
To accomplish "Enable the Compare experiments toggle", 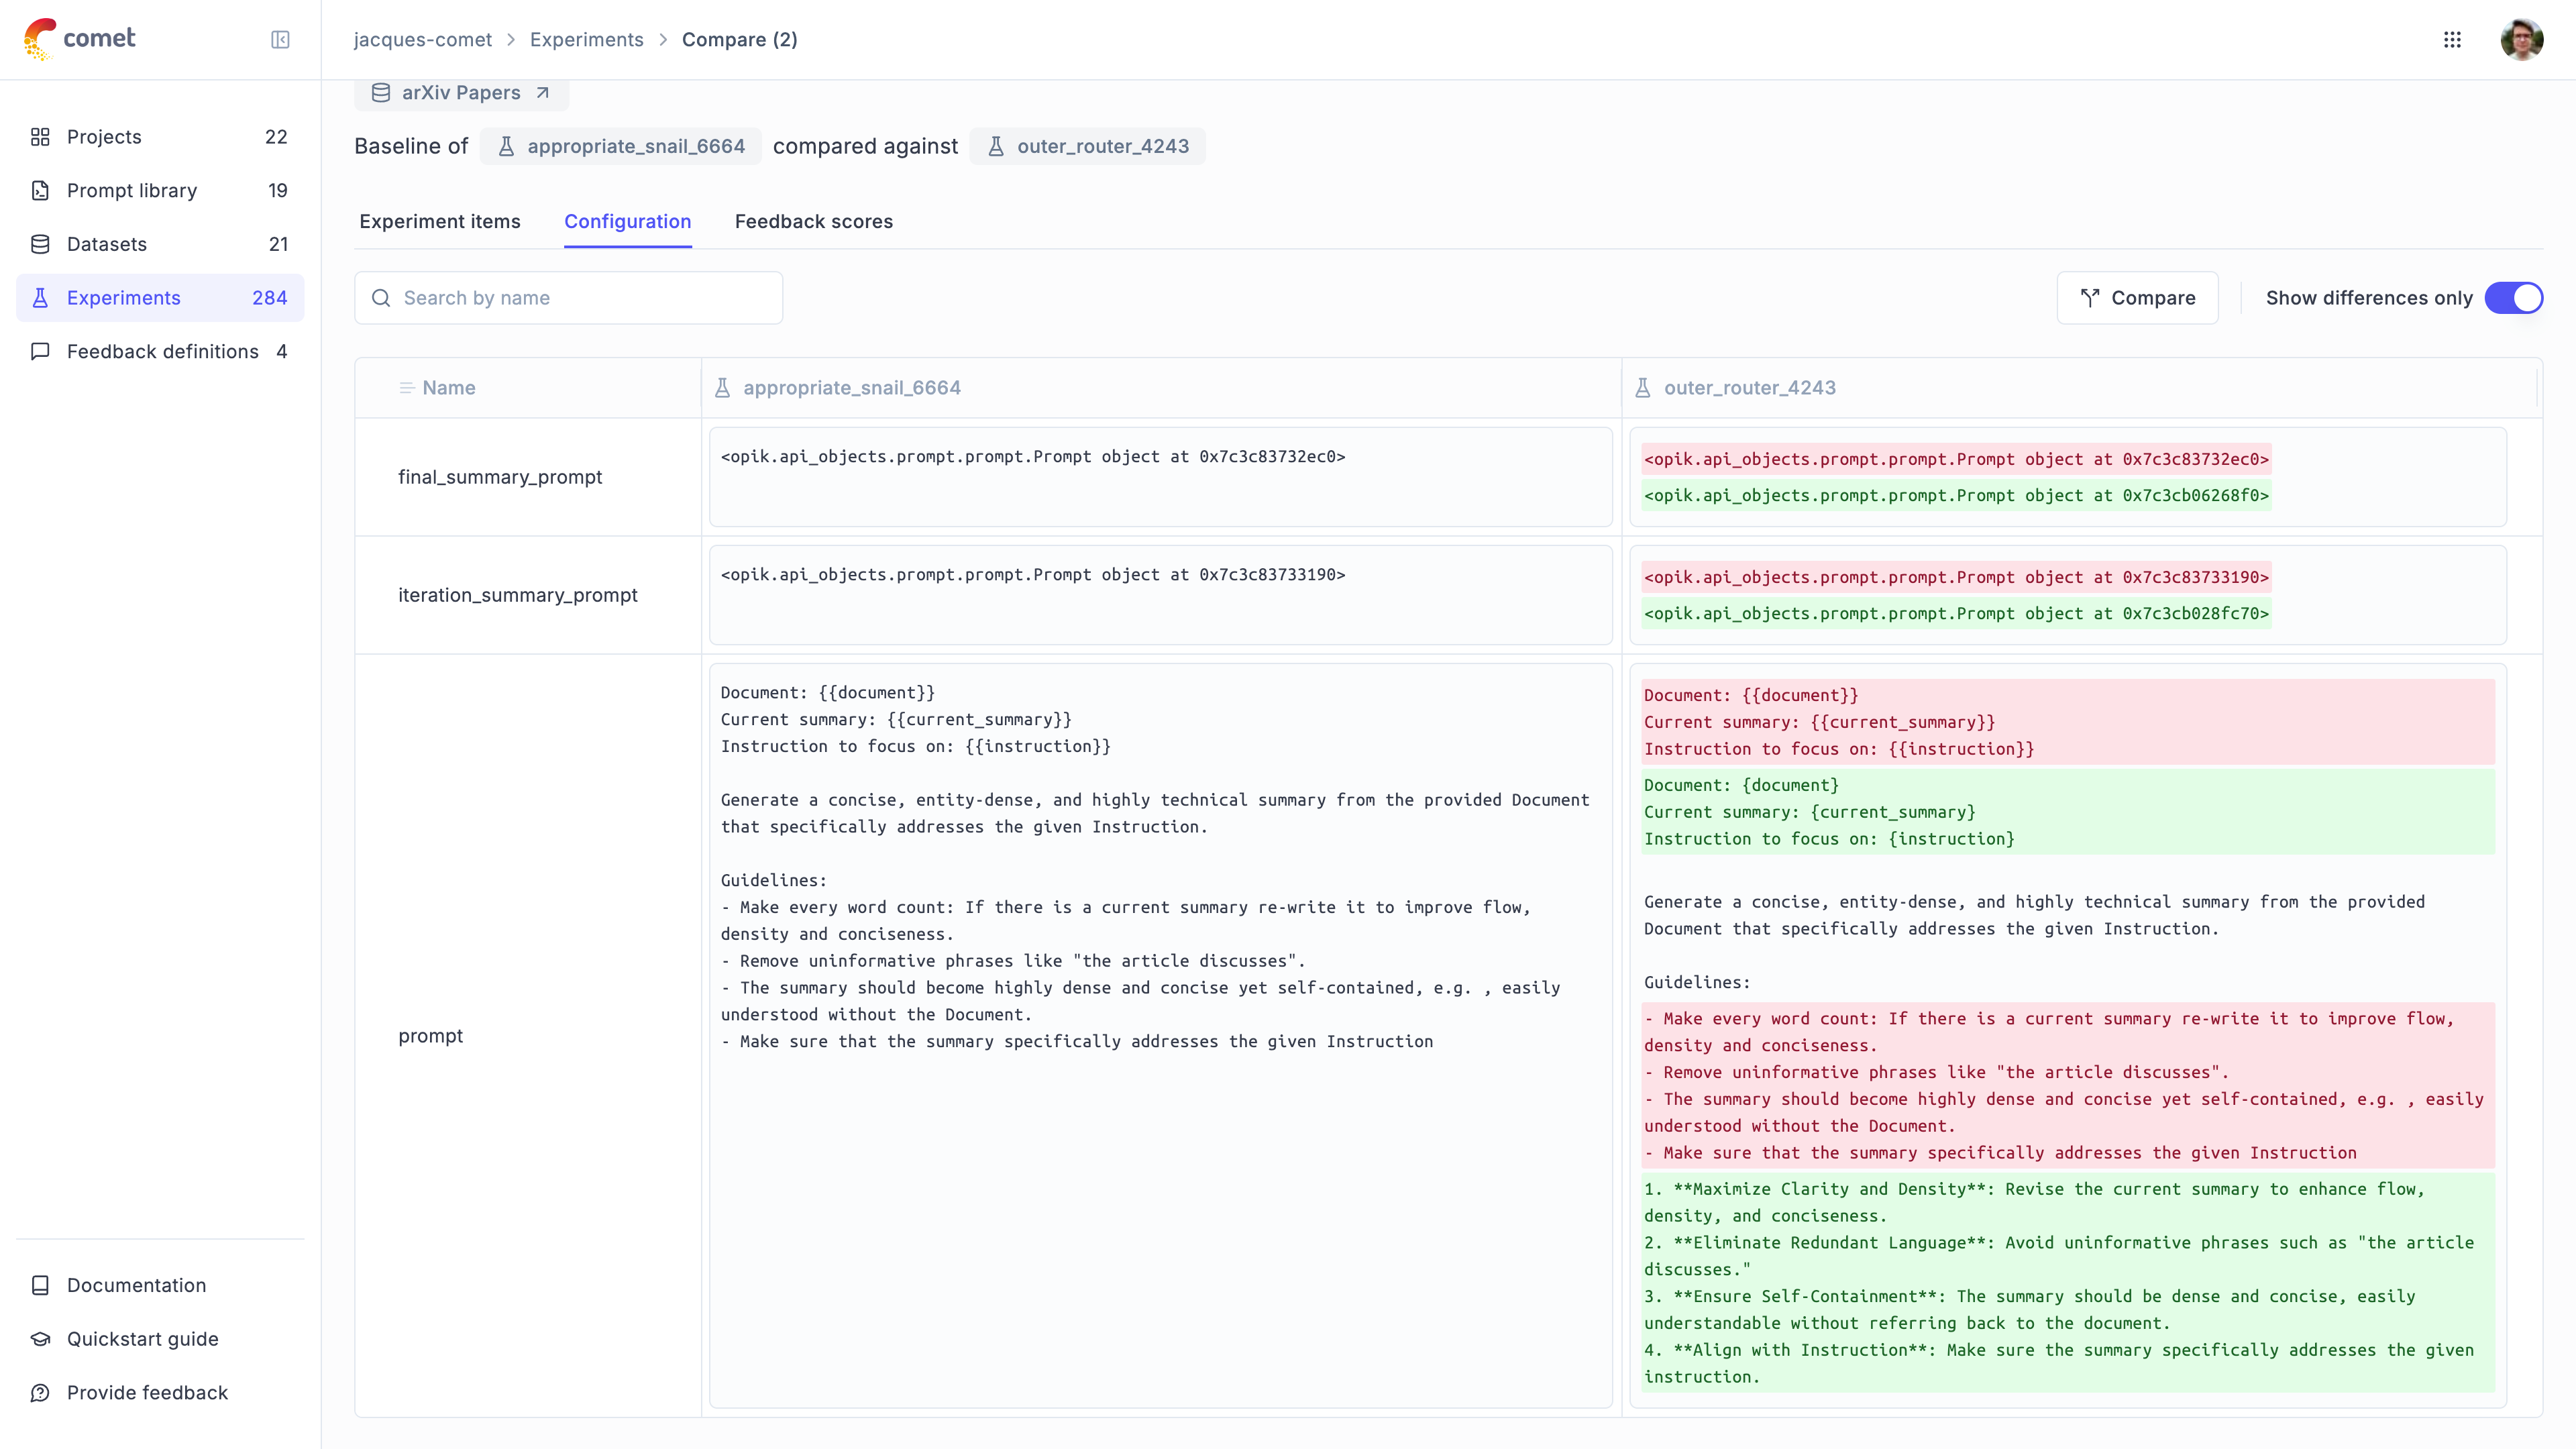I will pyautogui.click(x=2516, y=297).
